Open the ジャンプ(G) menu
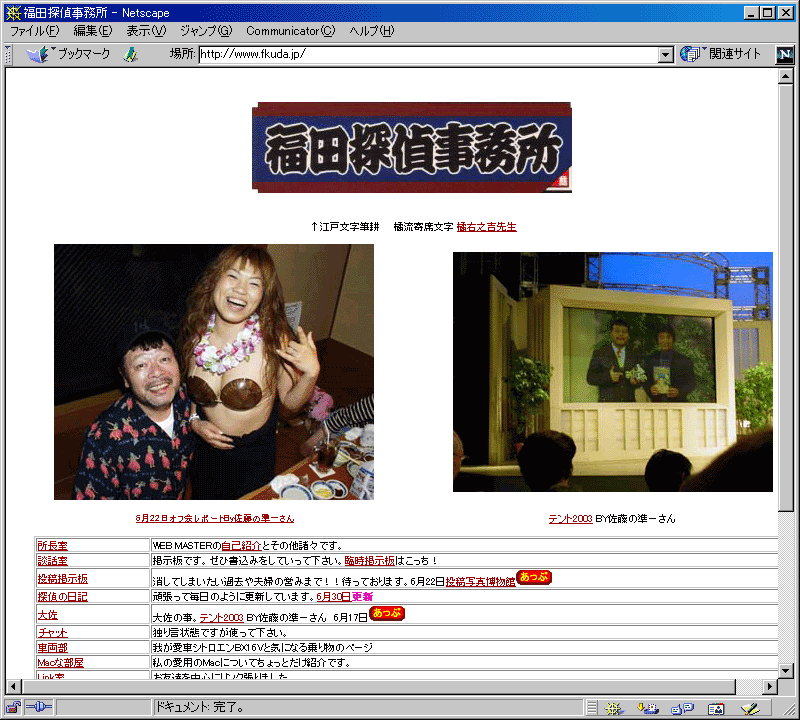 click(206, 31)
